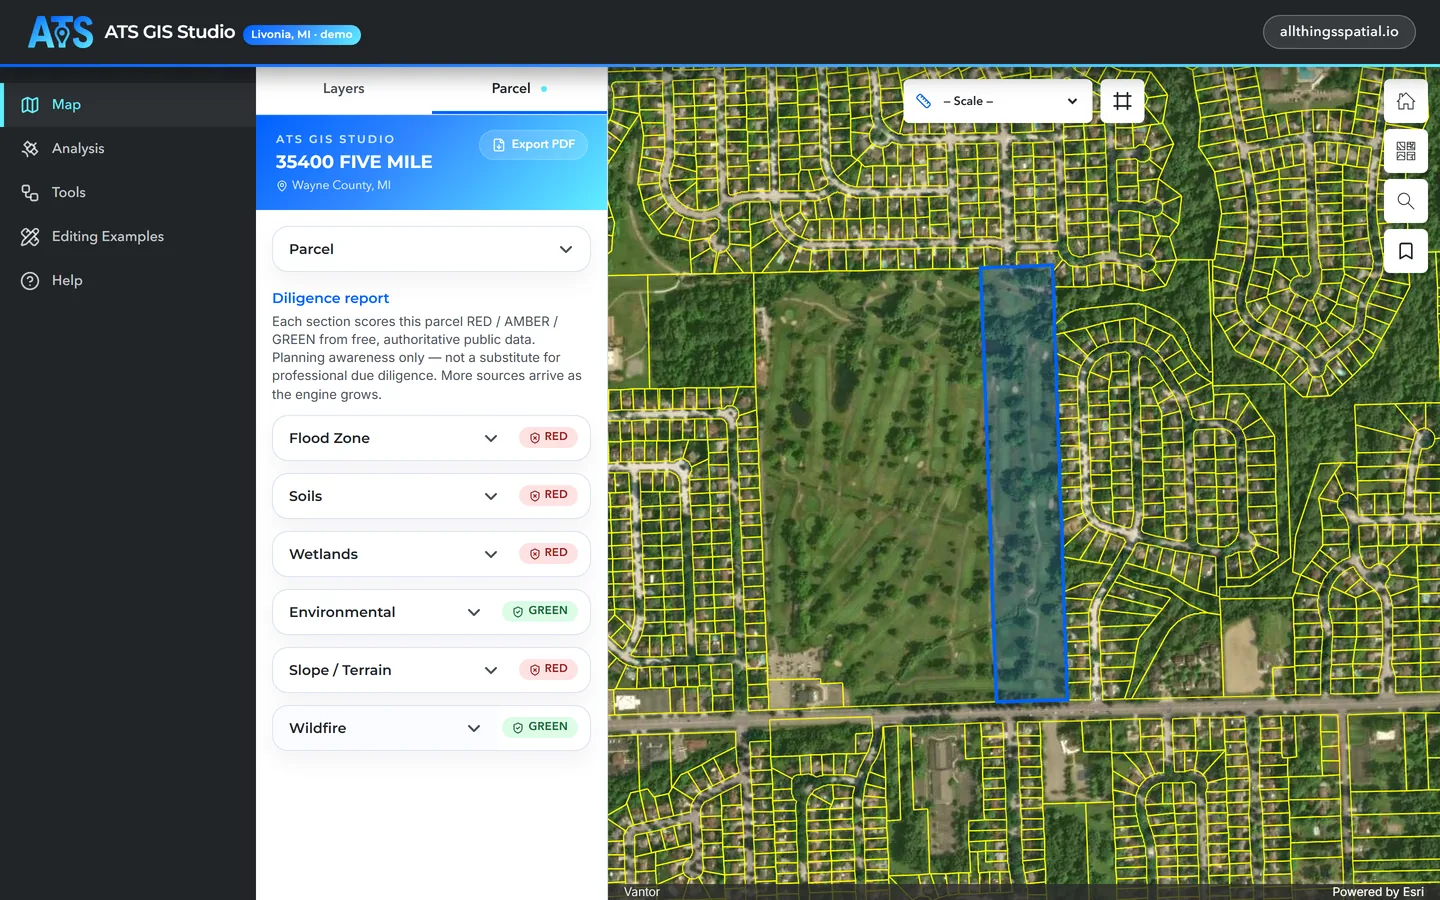Screen dimensions: 1440x900
Task: Expand the Wildfire section chevron
Action: coord(474,728)
